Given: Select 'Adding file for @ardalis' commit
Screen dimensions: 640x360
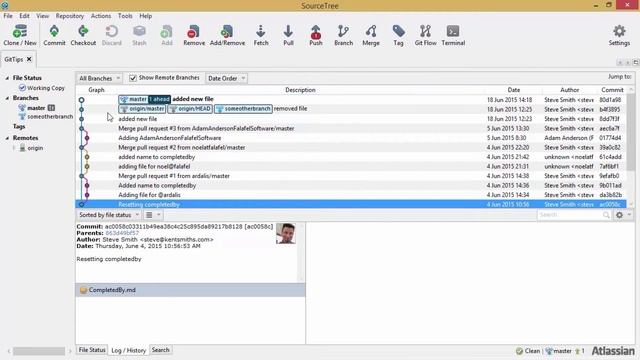Looking at the screenshot, I should pos(351,195).
